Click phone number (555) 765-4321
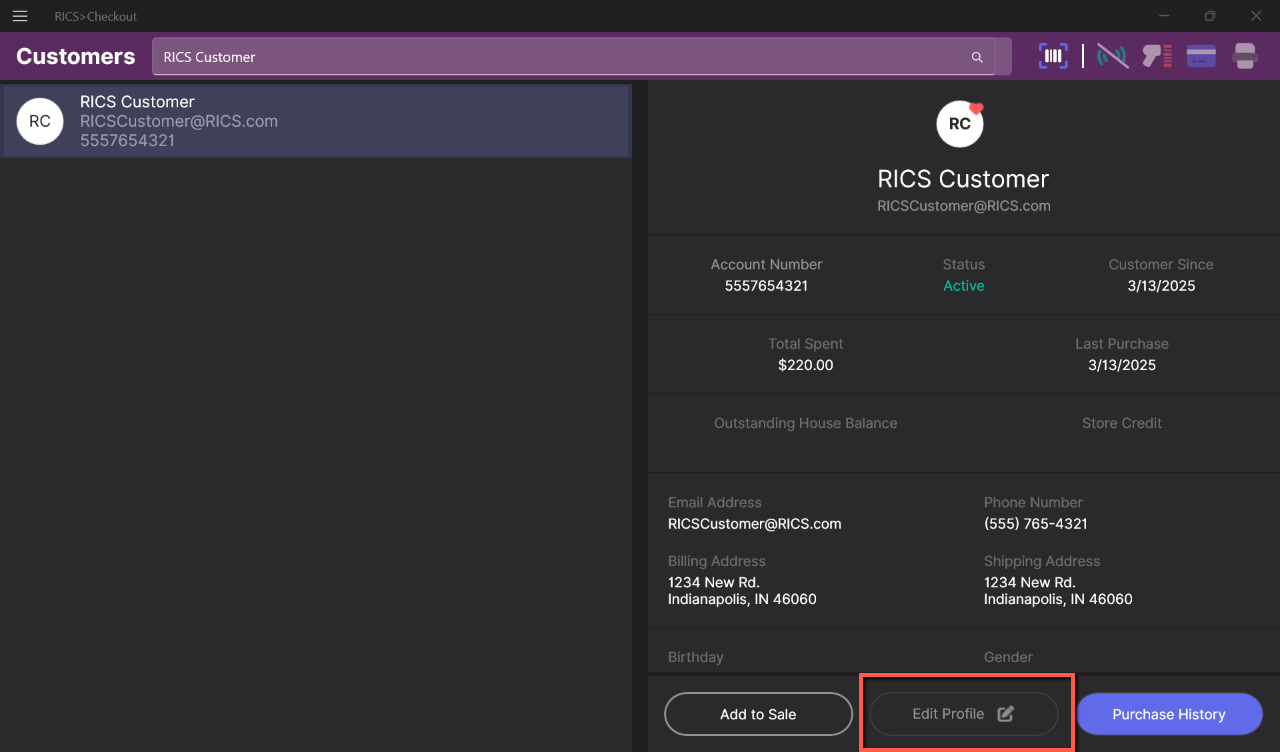This screenshot has width=1280, height=752. (x=1036, y=524)
